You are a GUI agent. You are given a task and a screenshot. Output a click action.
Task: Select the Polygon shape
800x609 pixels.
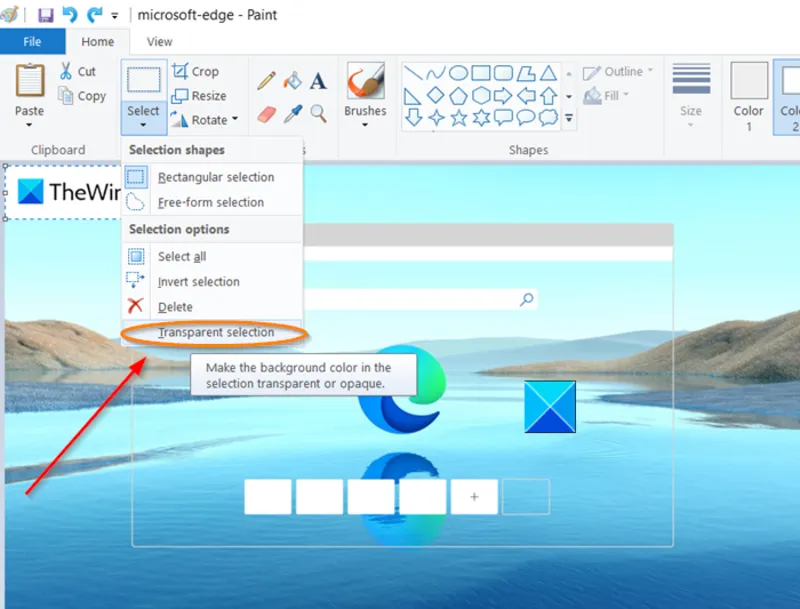point(526,73)
